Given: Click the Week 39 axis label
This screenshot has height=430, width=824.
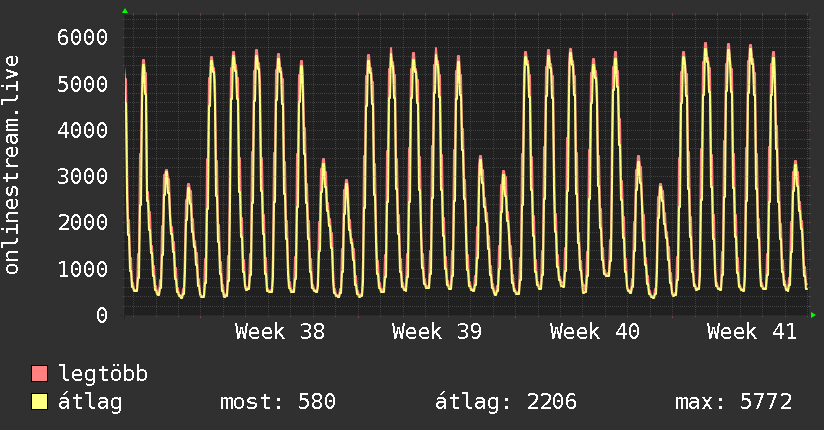Looking at the screenshot, I should 437,332.
